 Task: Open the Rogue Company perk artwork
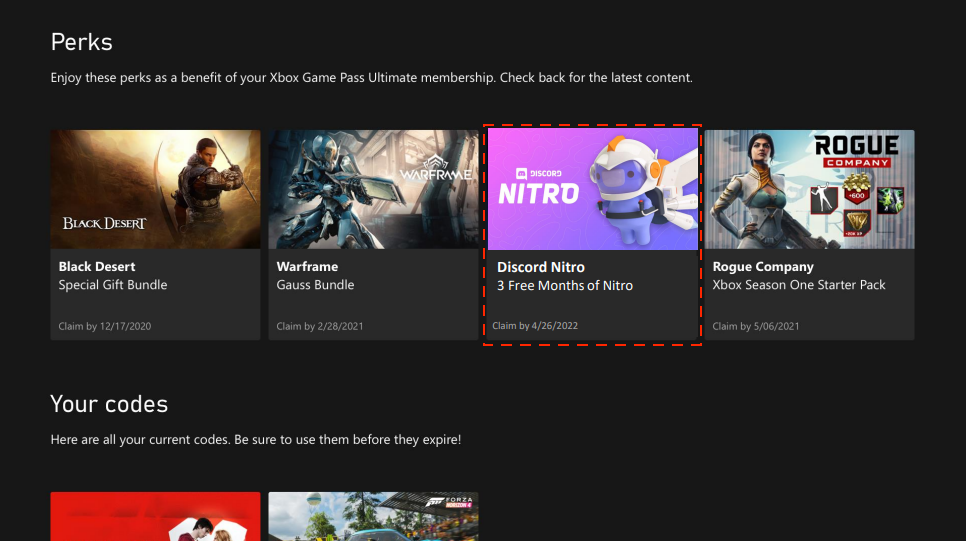810,189
